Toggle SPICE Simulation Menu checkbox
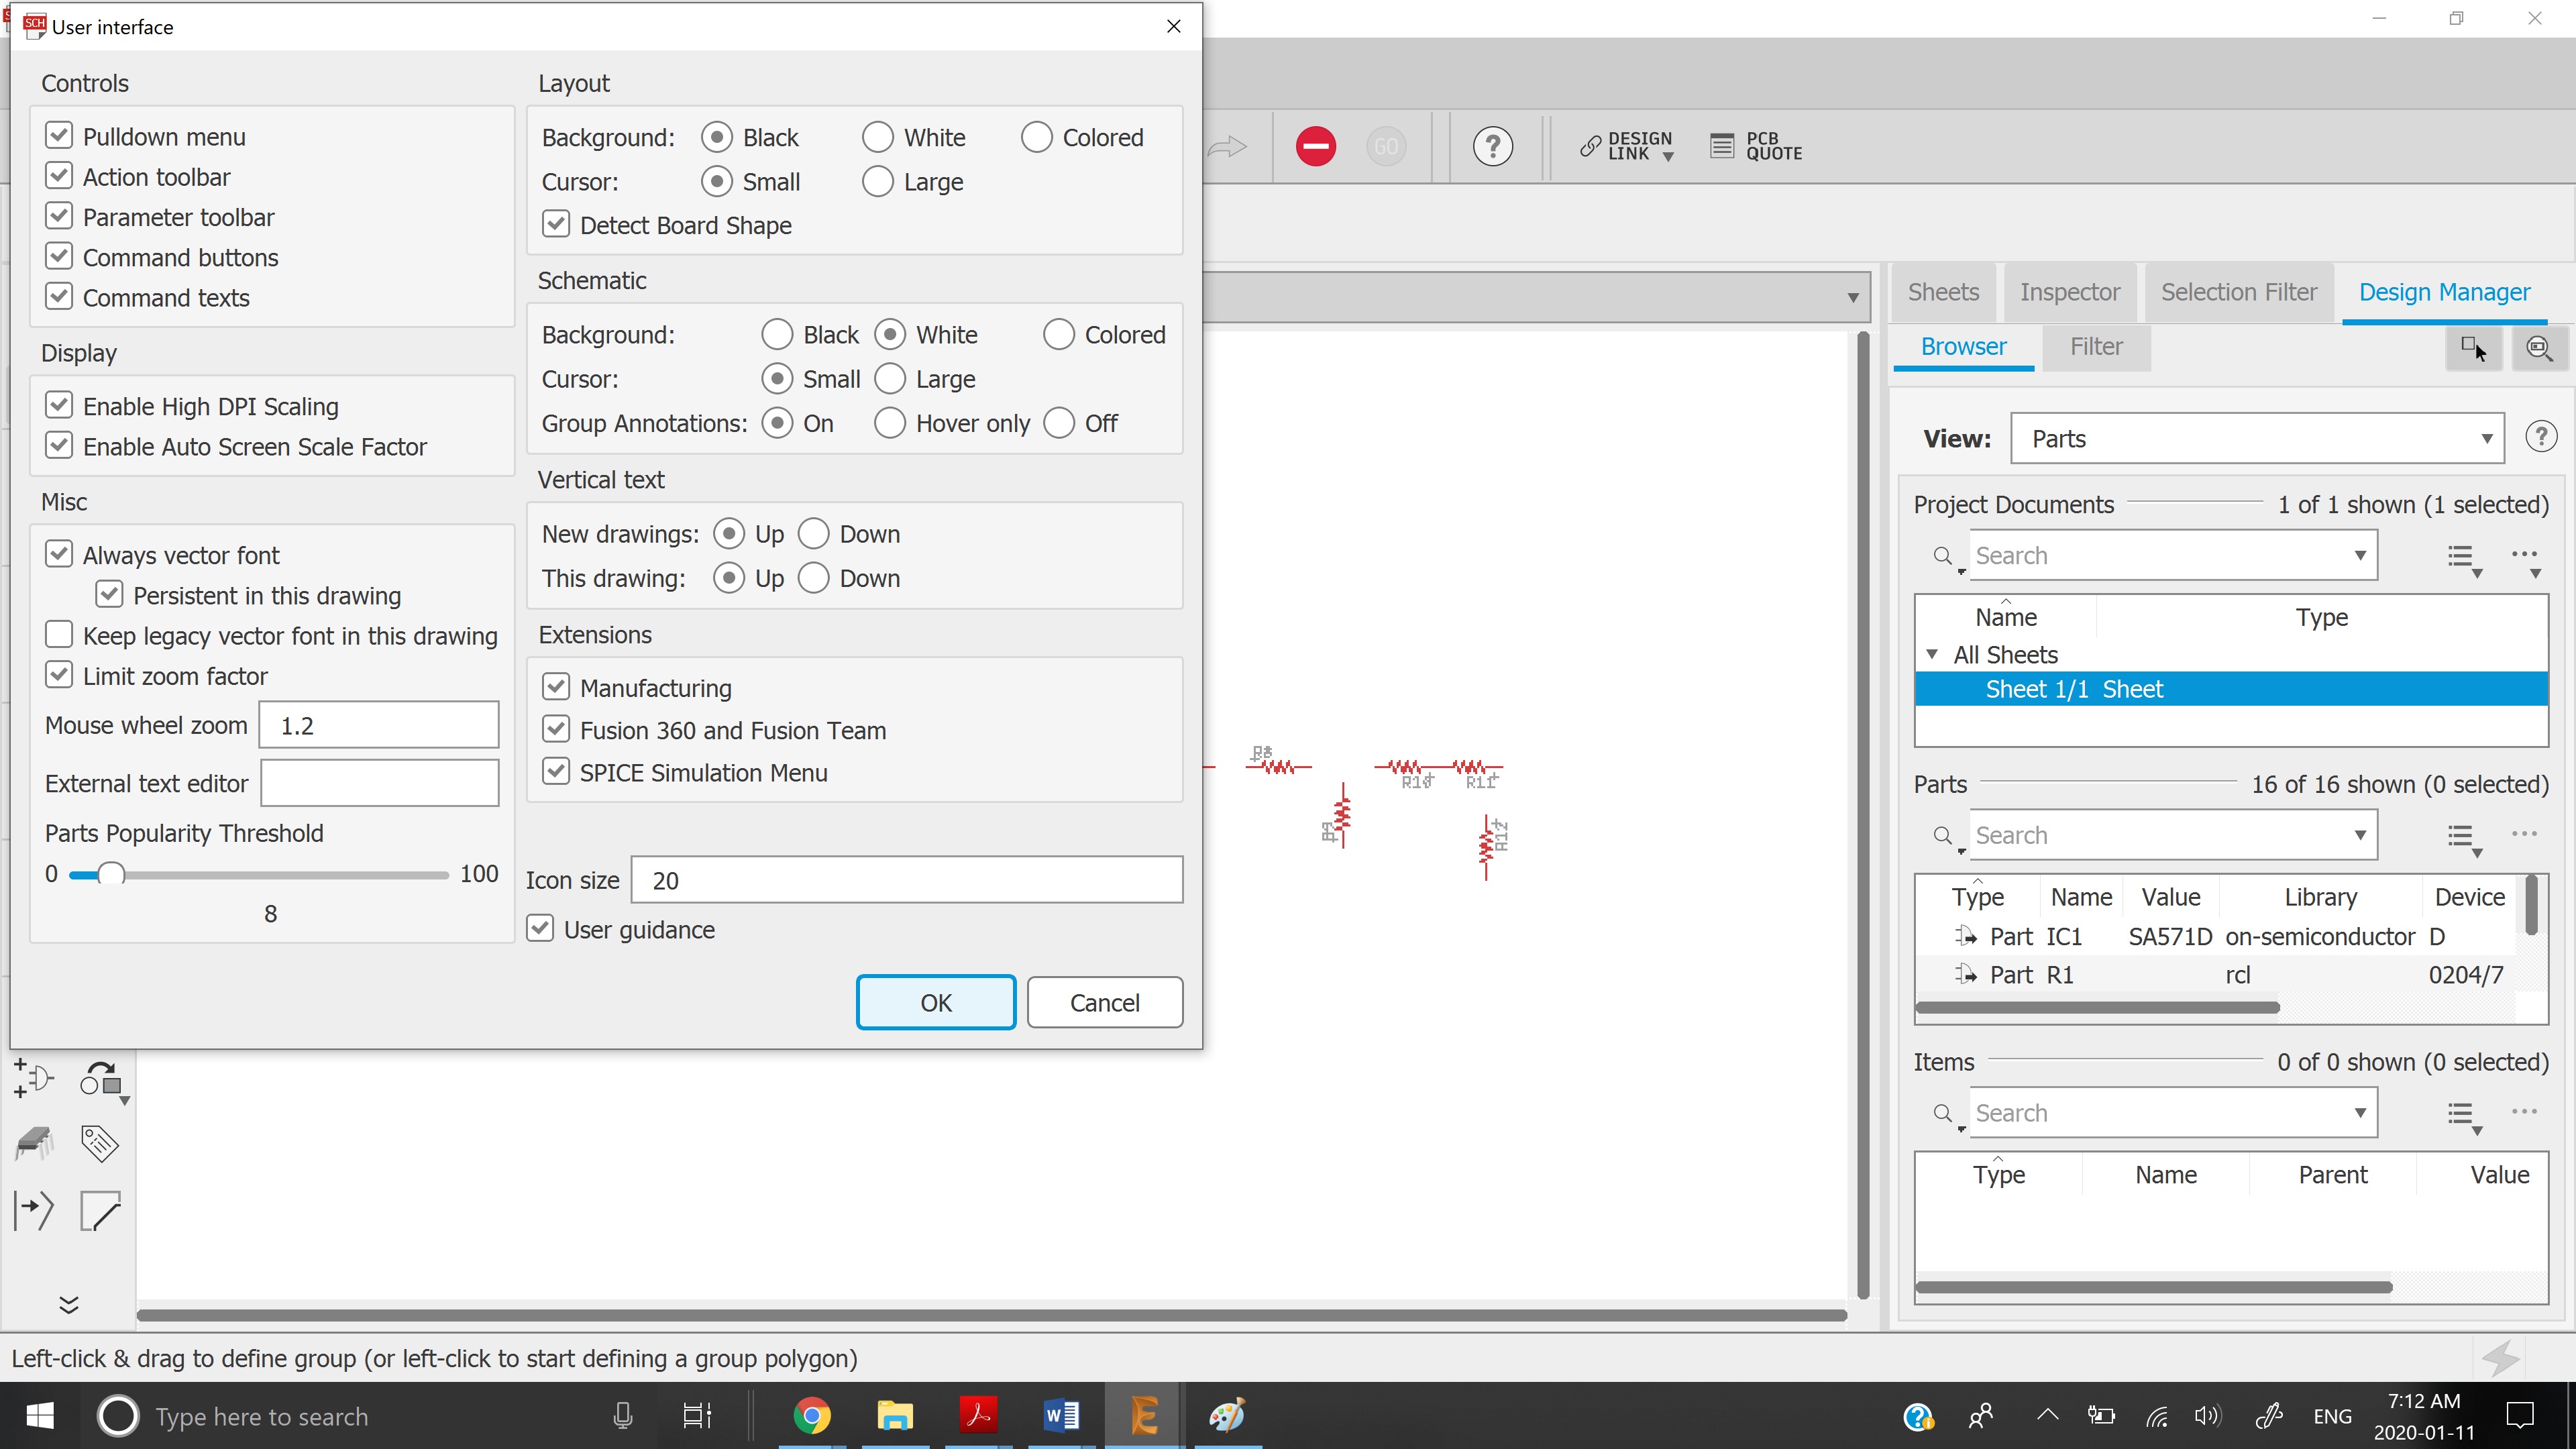The height and width of the screenshot is (1449, 2576). click(556, 772)
